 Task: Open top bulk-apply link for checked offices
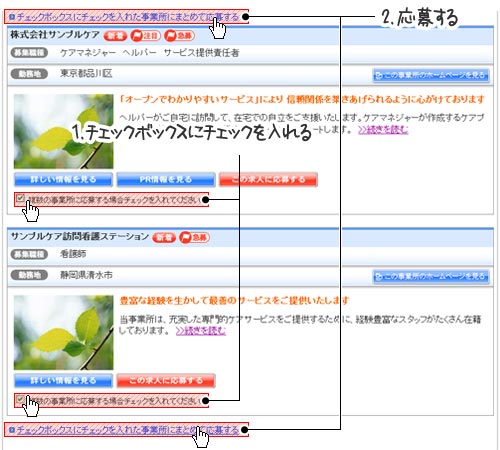(127, 17)
